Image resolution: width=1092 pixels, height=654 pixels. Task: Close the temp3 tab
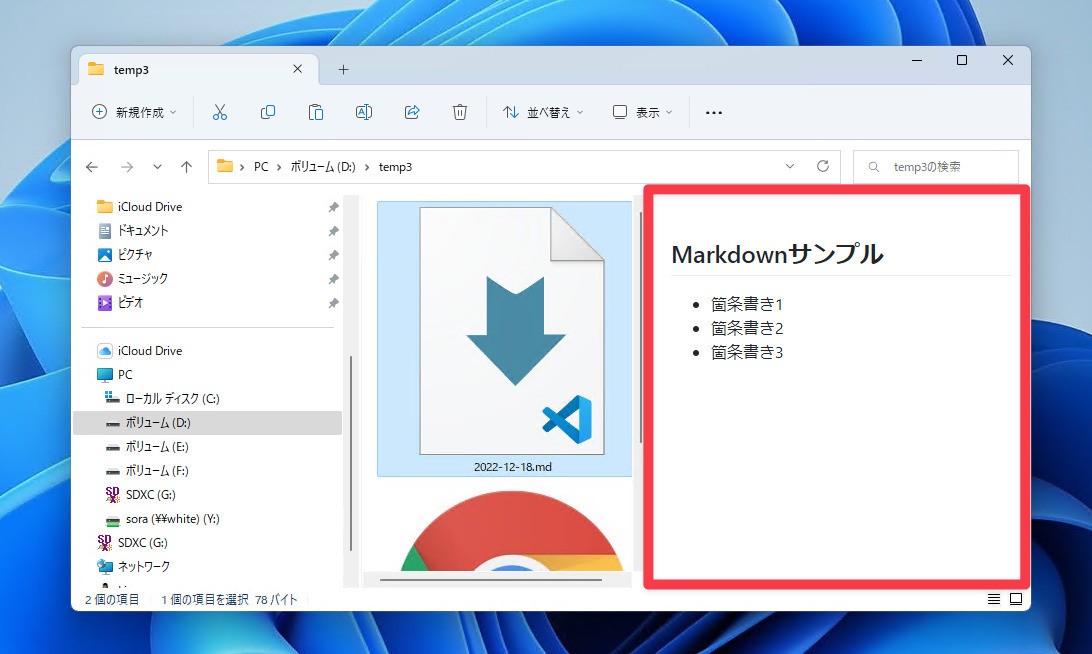click(x=297, y=69)
